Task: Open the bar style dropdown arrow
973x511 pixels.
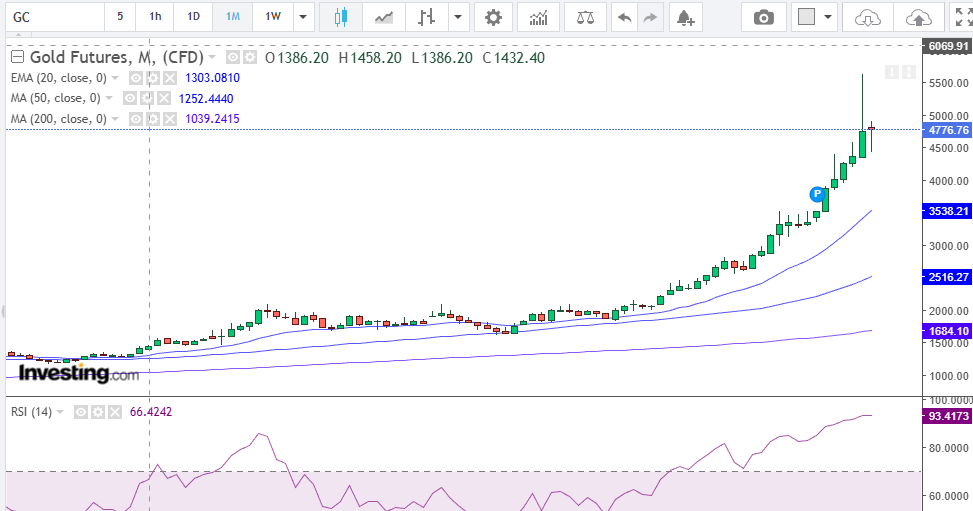Action: [x=458, y=17]
